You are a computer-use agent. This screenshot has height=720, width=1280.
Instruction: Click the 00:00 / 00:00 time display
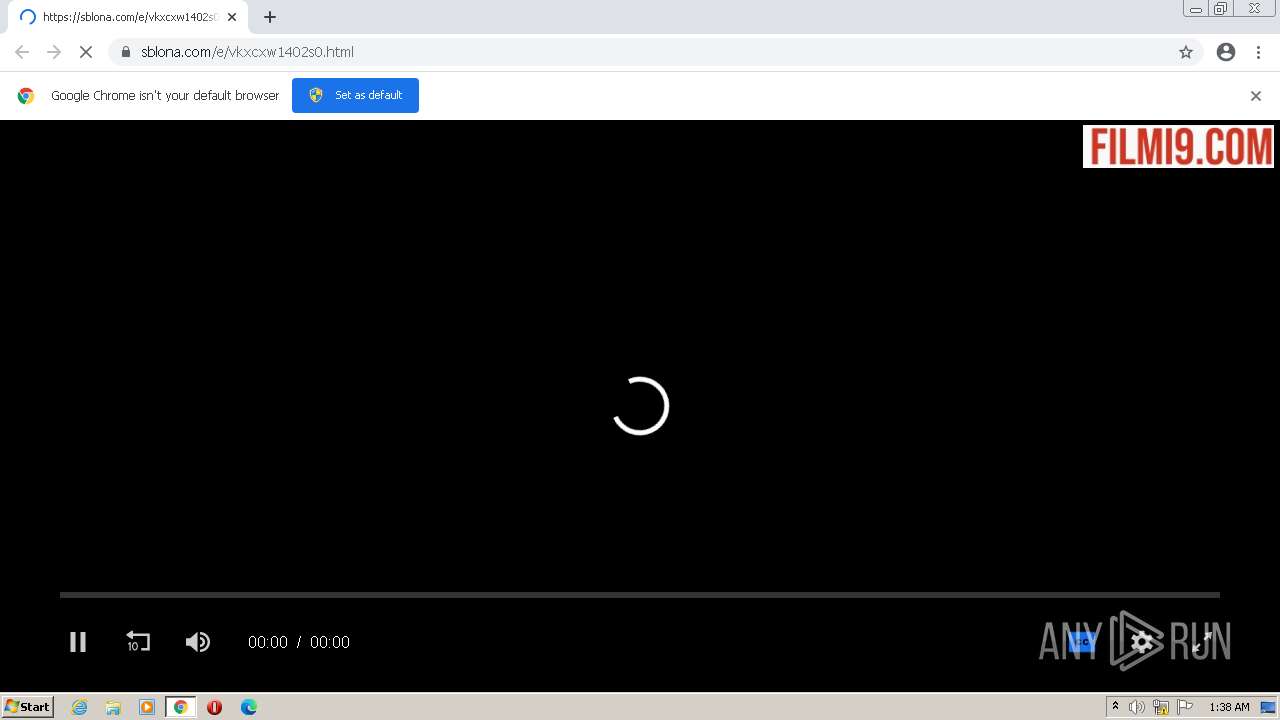coord(299,642)
